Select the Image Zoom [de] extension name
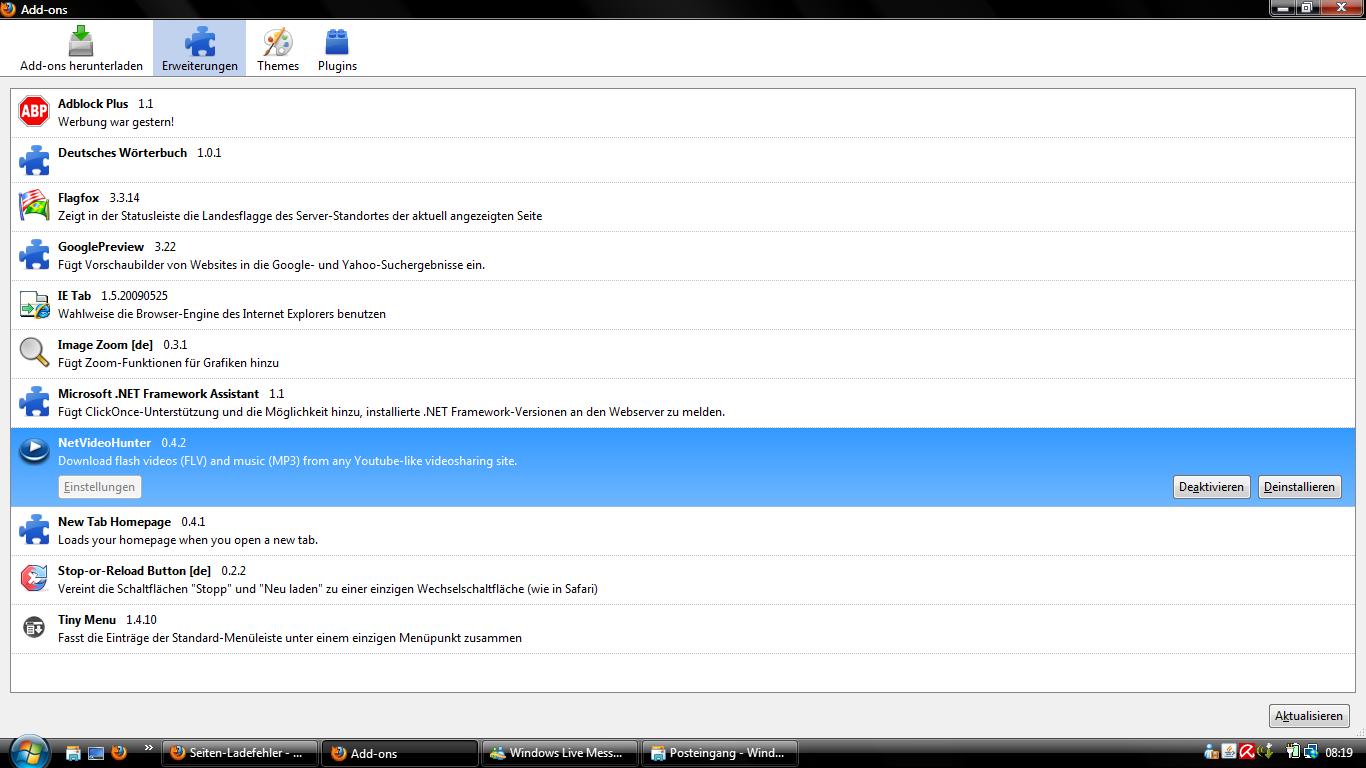Viewport: 1366px width, 768px height. 105,345
